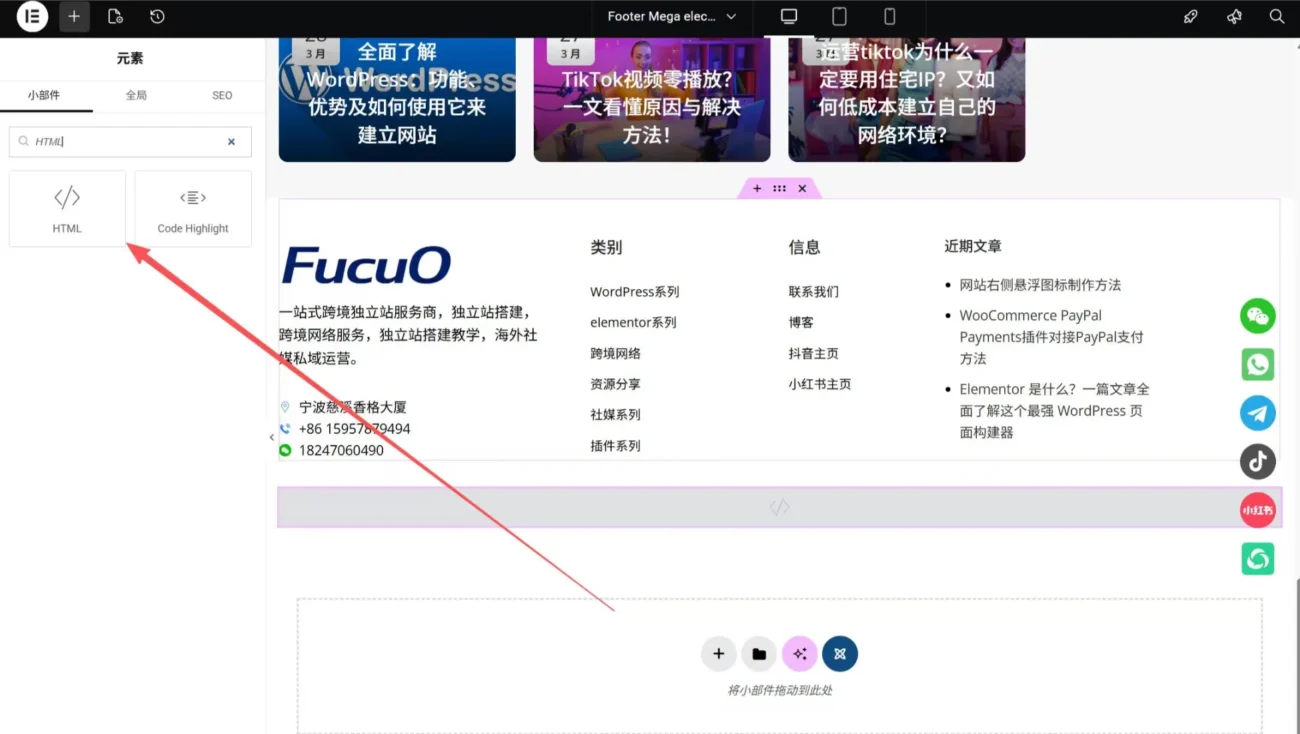Image resolution: width=1300 pixels, height=734 pixels.
Task: Open template library folder icon in empty section
Action: pyautogui.click(x=759, y=653)
